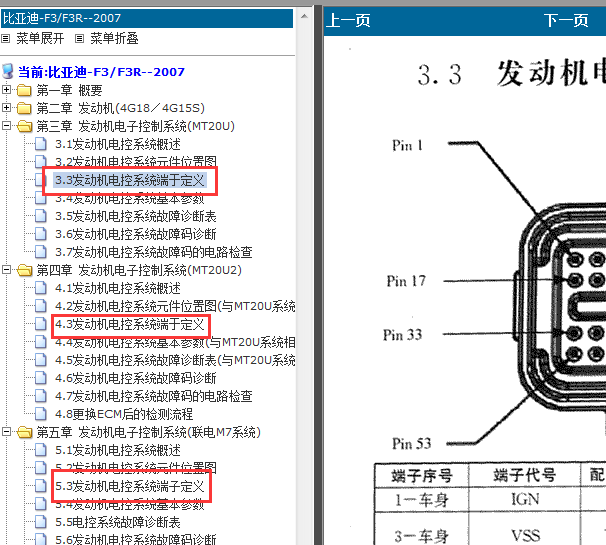Viewport: 606px width, 545px height.
Task: Open 3.1发动机电控系统概述 page
Action: click(x=118, y=144)
